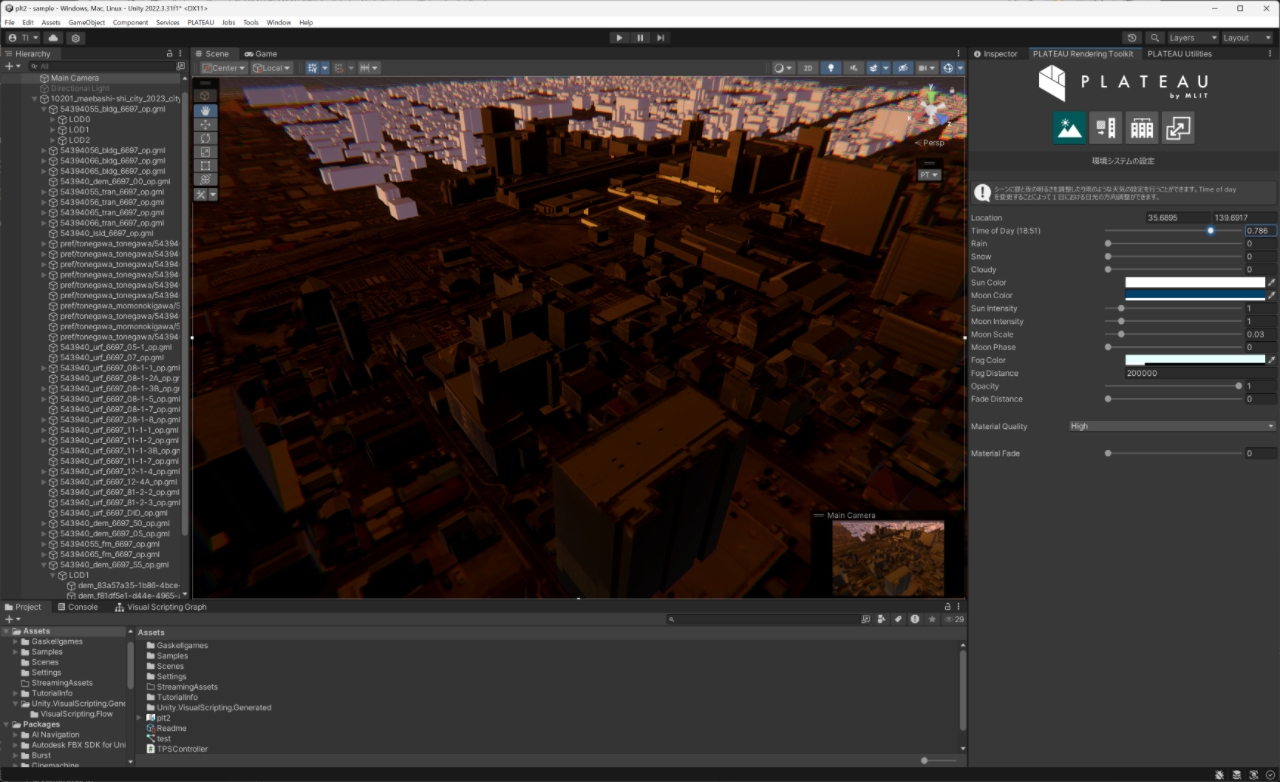Open the PLATEAU menu
The image size is (1280, 782).
[x=200, y=22]
